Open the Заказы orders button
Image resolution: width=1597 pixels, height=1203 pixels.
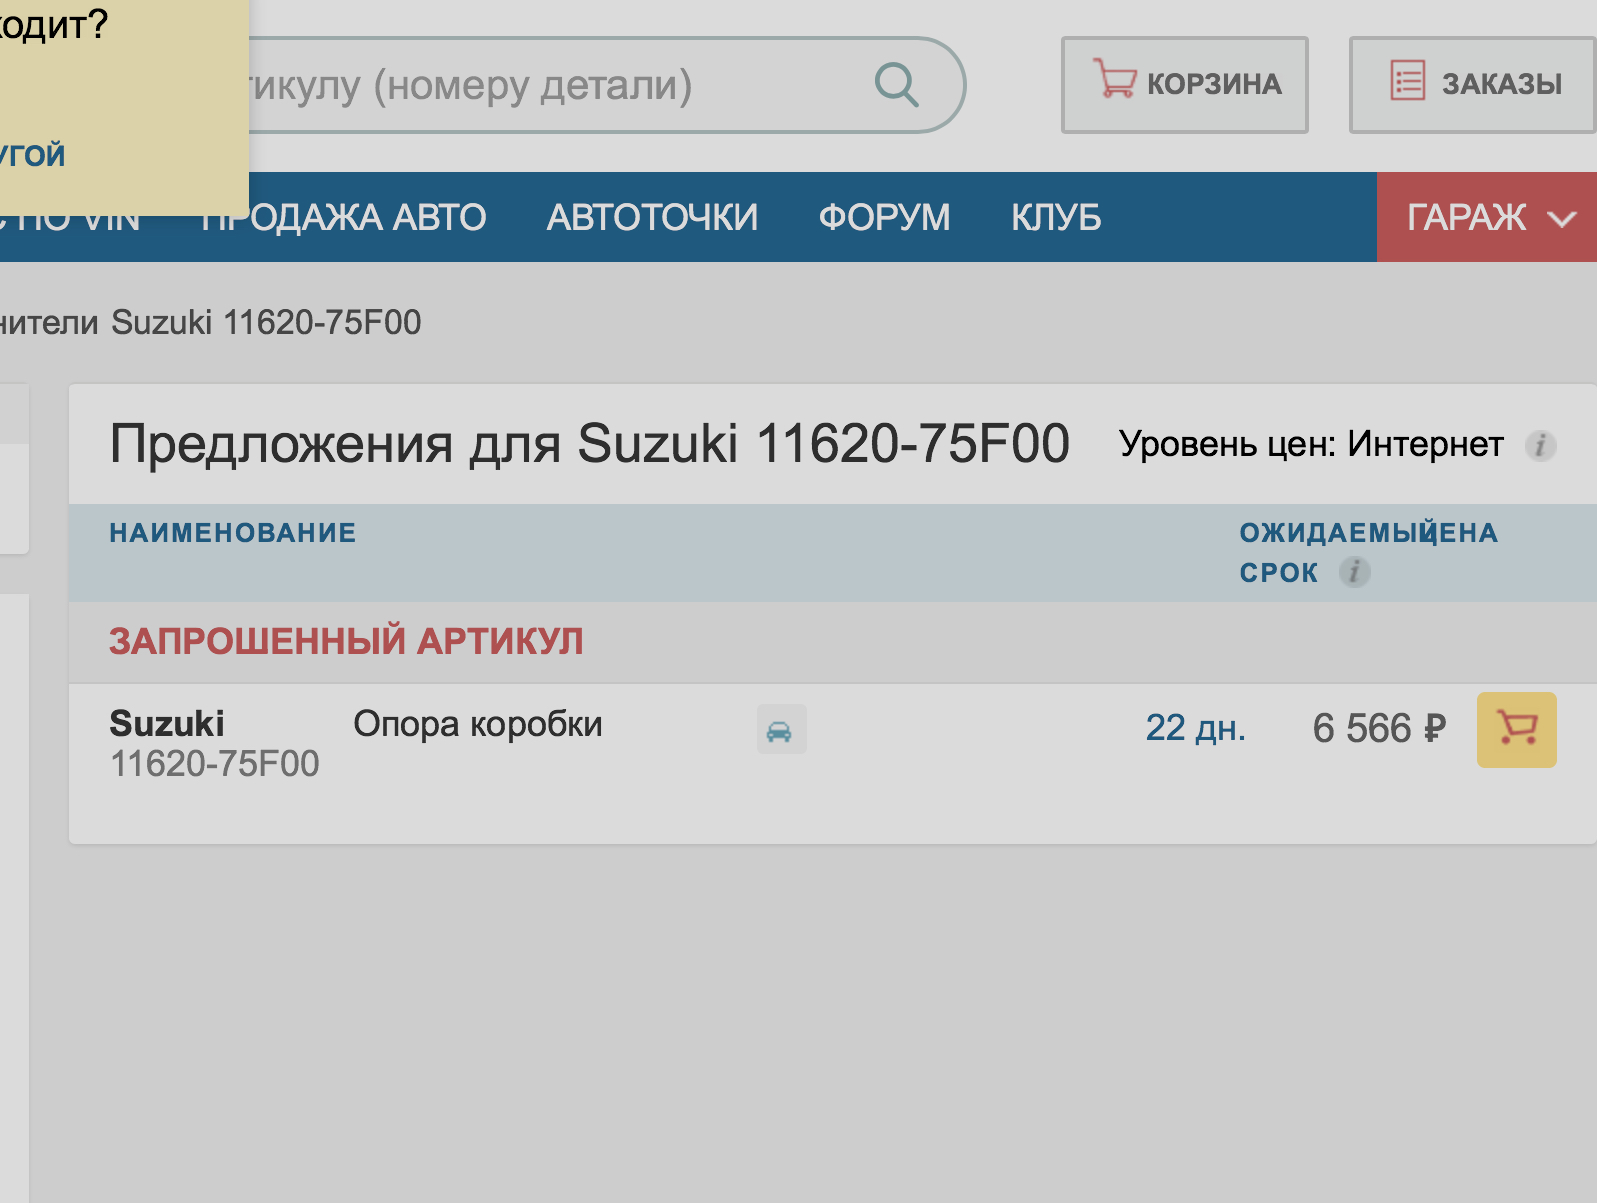[x=1473, y=85]
